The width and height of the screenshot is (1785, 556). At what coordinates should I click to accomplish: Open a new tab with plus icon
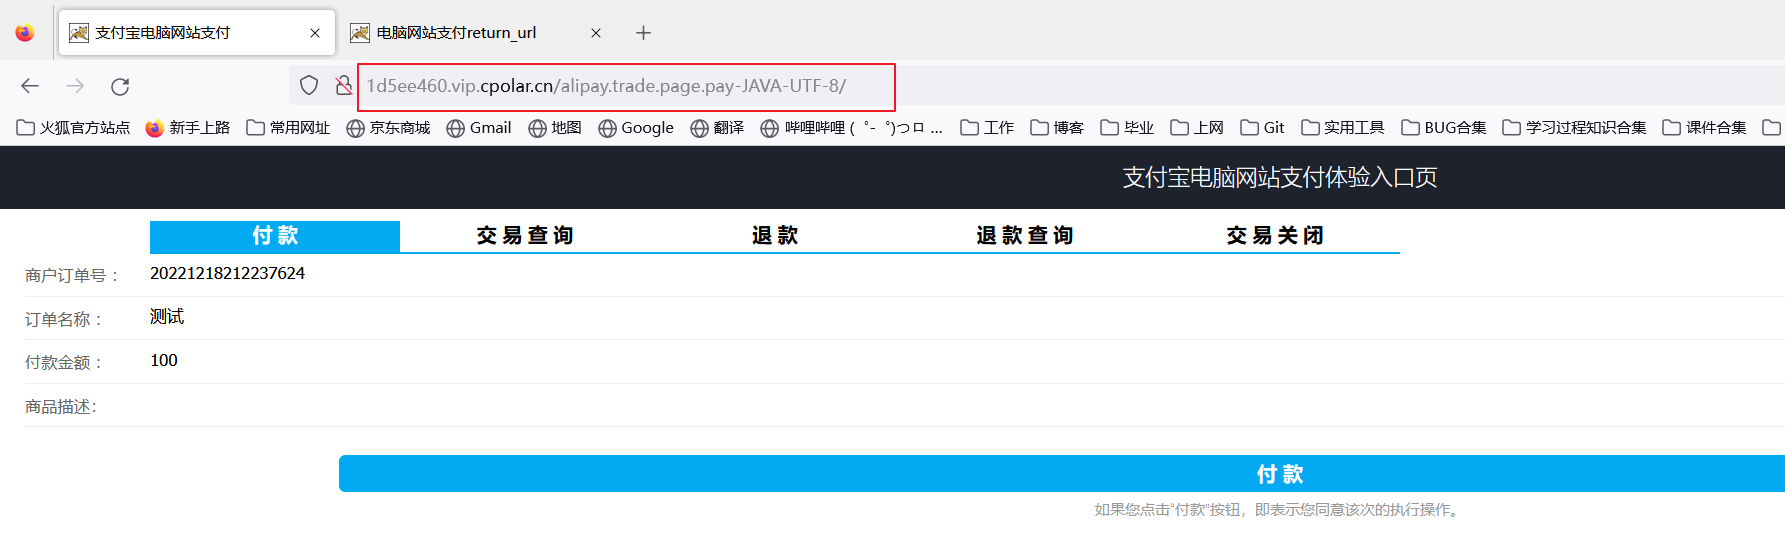coord(643,33)
